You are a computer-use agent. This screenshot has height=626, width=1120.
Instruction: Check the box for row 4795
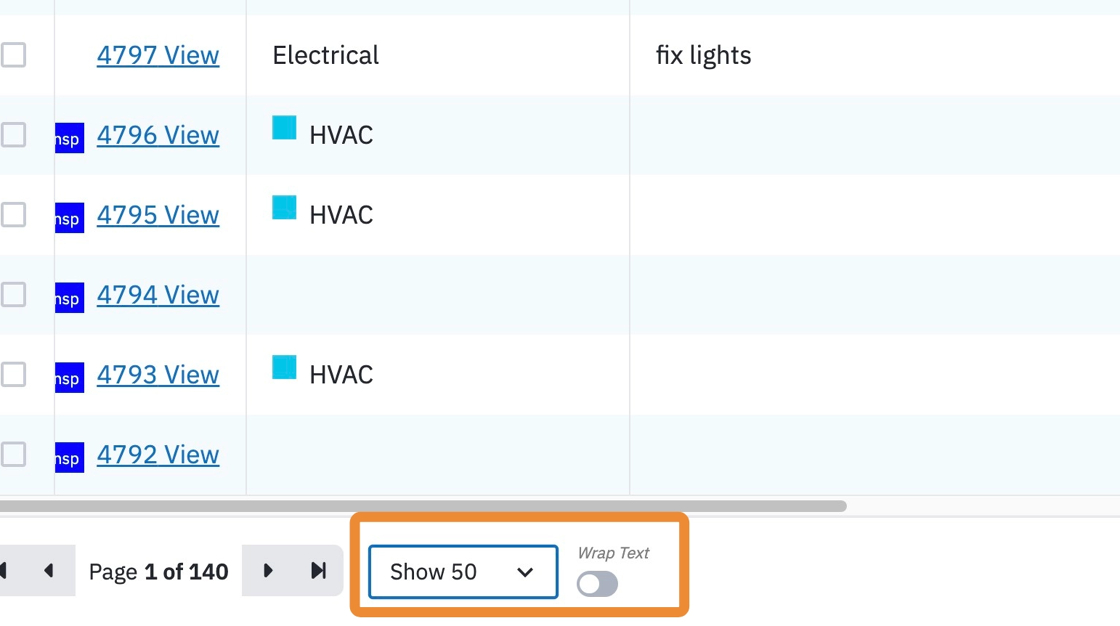pos(14,214)
